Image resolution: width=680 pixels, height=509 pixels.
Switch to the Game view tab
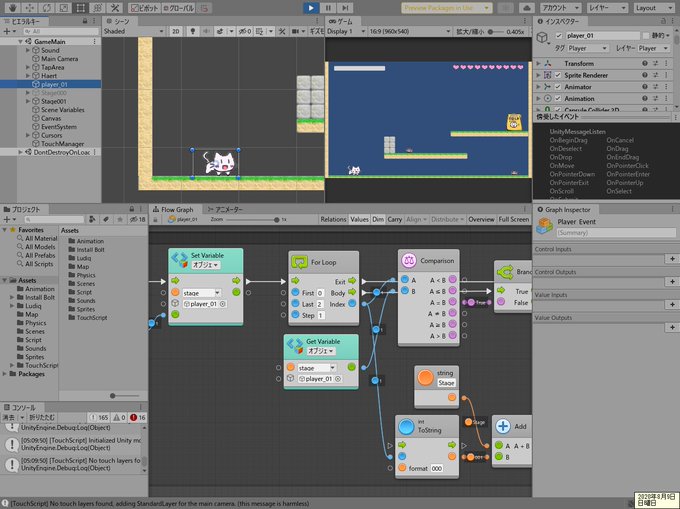341,21
